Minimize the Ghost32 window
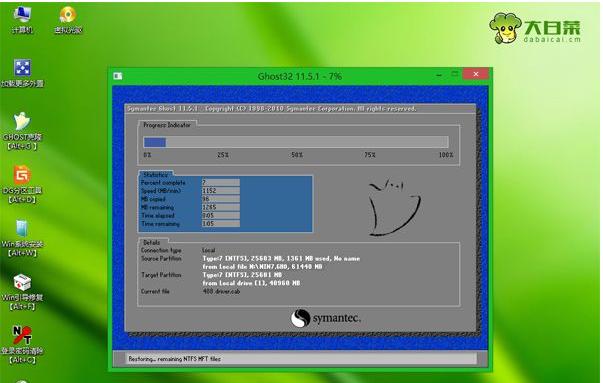Screen dimensions: 603x383 [439, 75]
